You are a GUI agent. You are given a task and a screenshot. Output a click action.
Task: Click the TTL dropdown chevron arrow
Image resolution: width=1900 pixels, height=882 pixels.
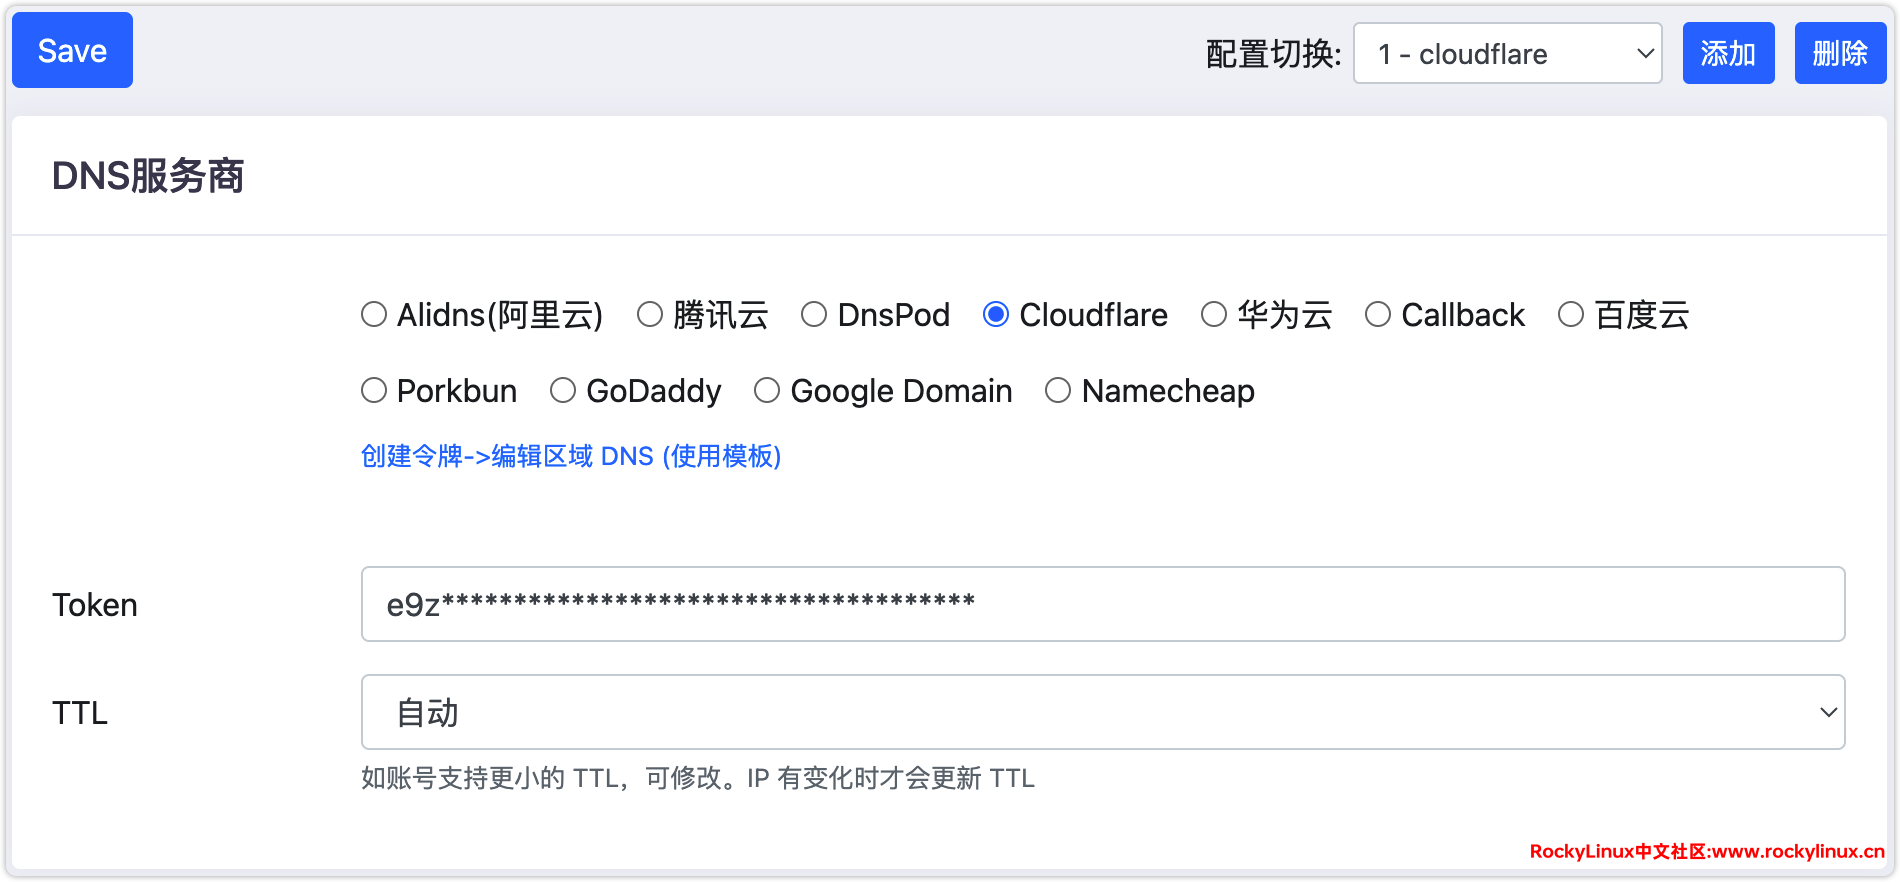(1828, 713)
